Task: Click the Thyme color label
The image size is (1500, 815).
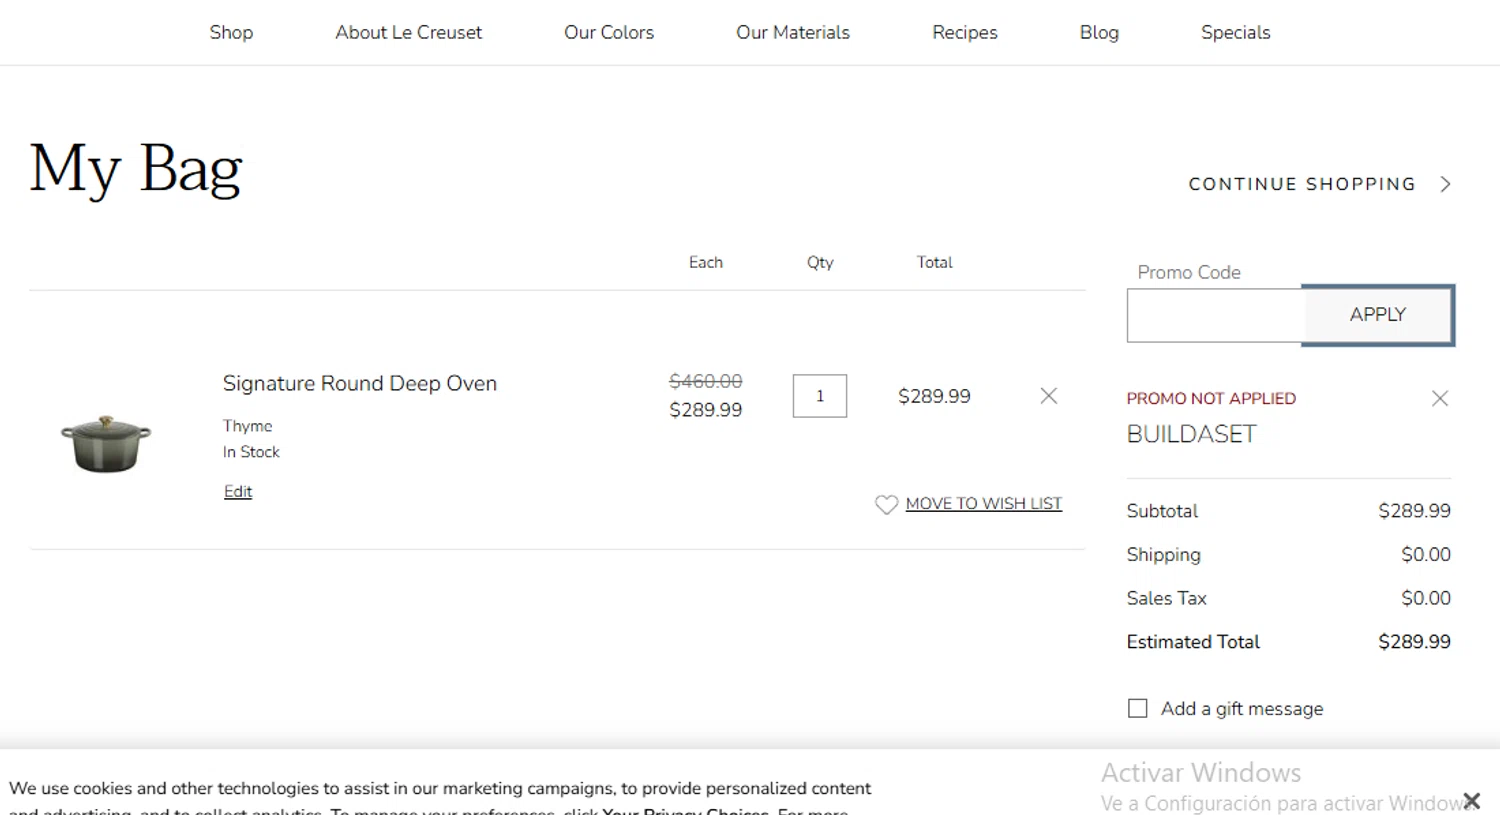Action: click(x=247, y=426)
